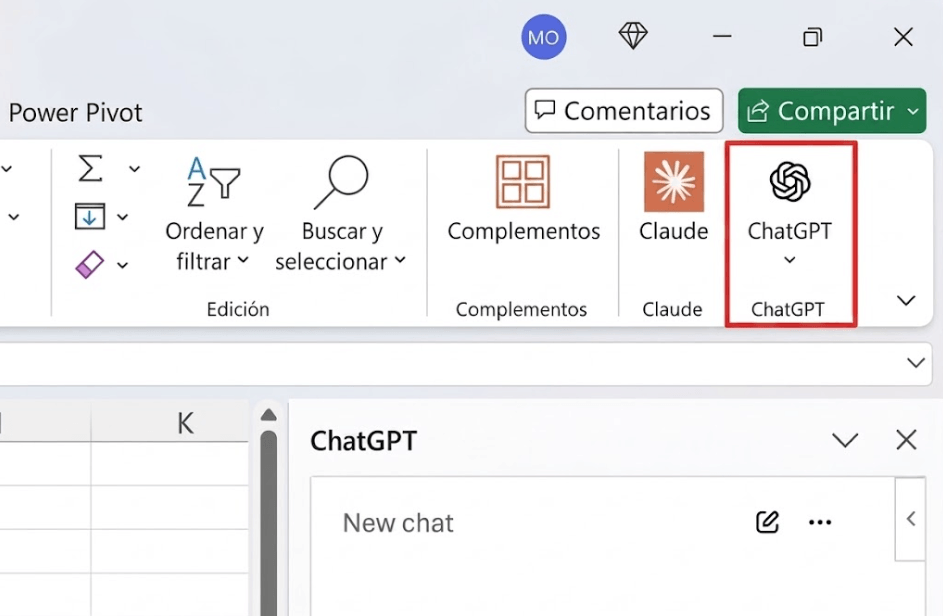
Task: Close the ChatGPT task pane
Action: click(x=906, y=440)
